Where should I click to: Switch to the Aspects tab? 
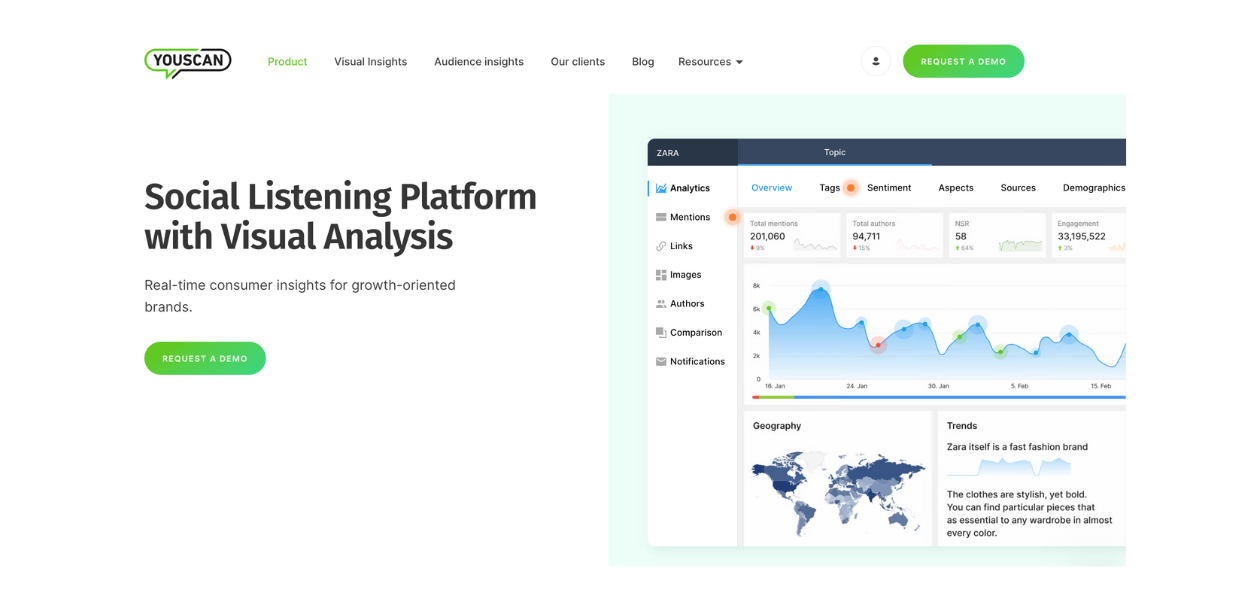point(956,188)
